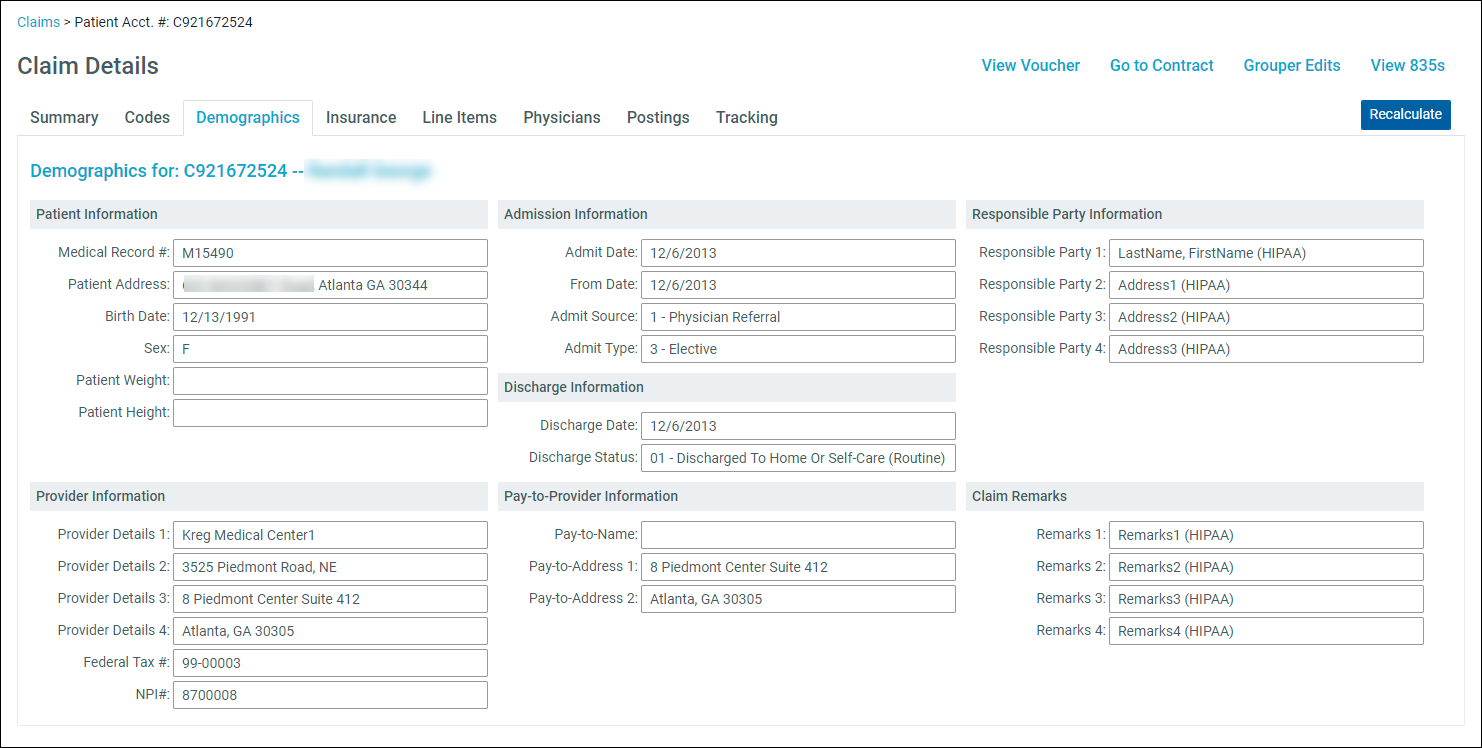Image resolution: width=1482 pixels, height=748 pixels.
Task: Click the Admit Source field
Action: click(798, 317)
